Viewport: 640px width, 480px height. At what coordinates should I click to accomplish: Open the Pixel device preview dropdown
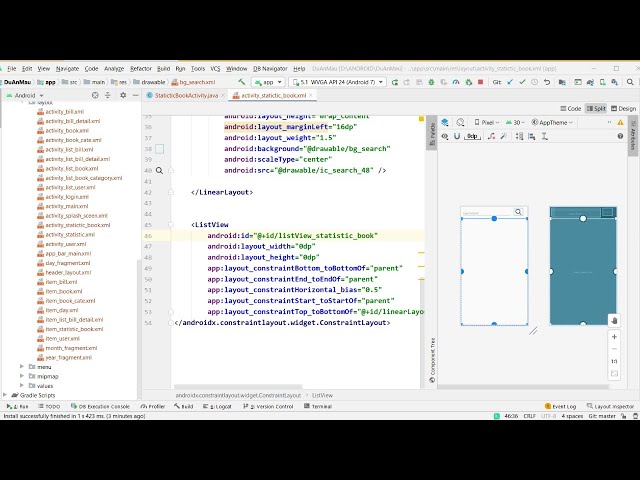487,122
